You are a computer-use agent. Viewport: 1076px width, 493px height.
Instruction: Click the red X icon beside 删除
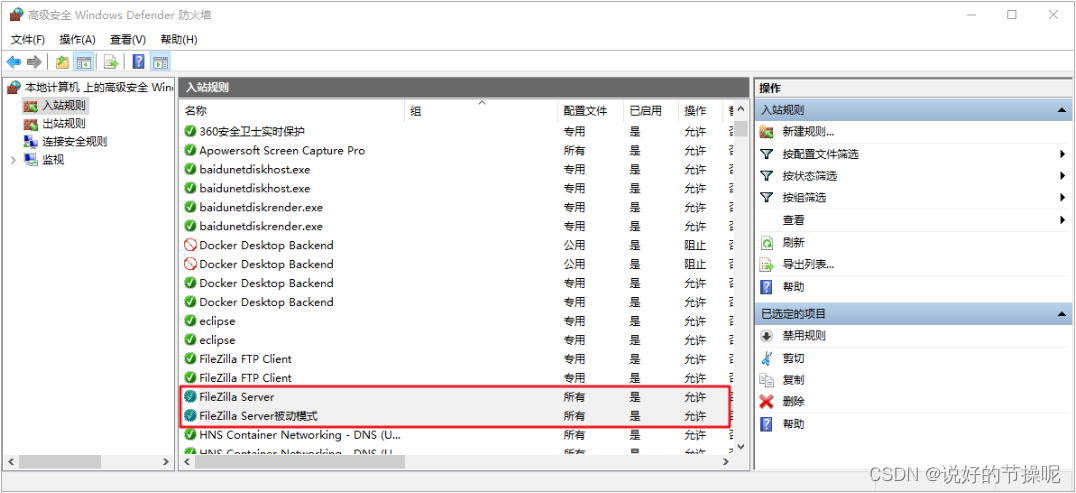coord(767,402)
